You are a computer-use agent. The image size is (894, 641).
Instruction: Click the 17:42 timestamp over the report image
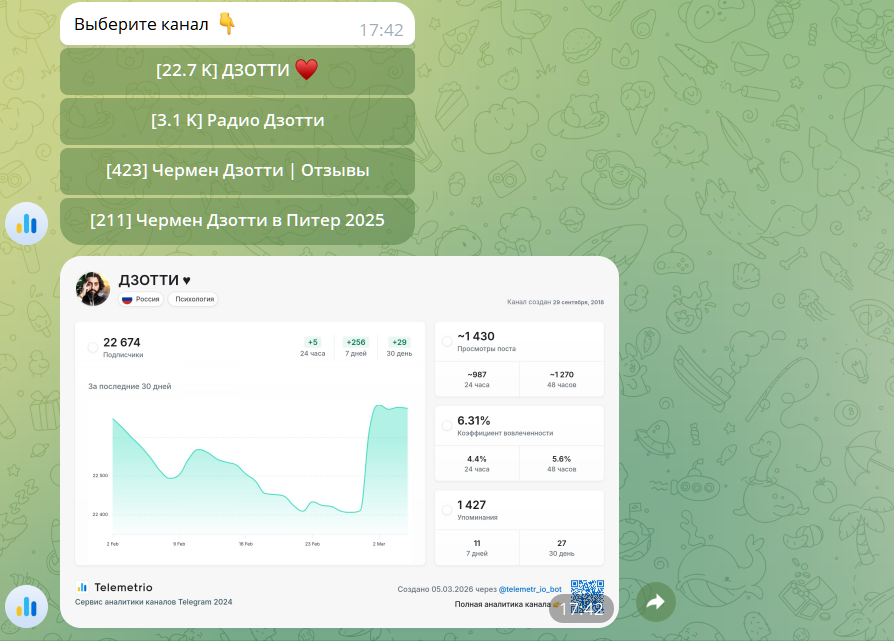pyautogui.click(x=581, y=609)
